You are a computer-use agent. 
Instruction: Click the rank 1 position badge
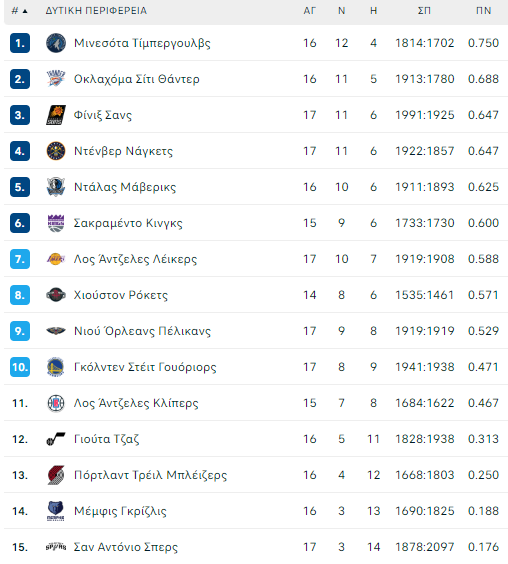click(20, 43)
